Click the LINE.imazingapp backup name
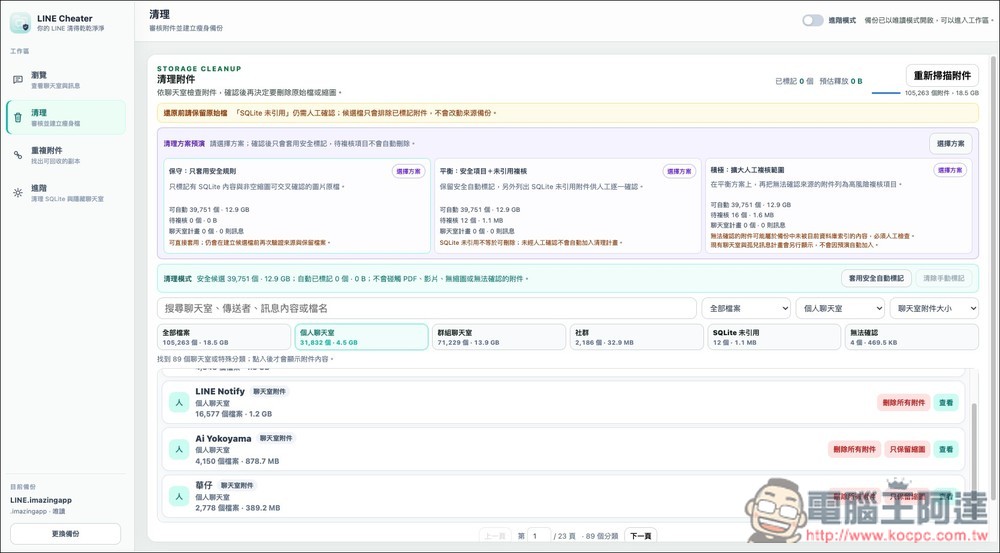Image resolution: width=1000 pixels, height=553 pixels. pyautogui.click(x=41, y=500)
